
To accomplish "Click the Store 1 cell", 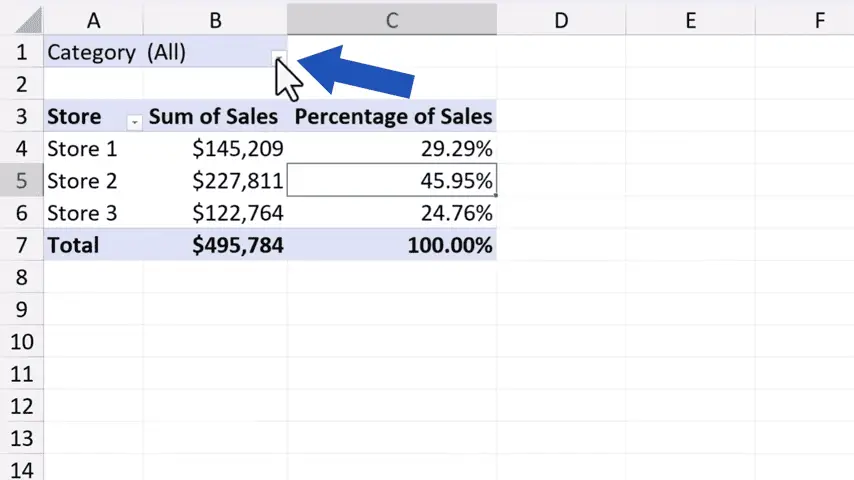I will 92,149.
